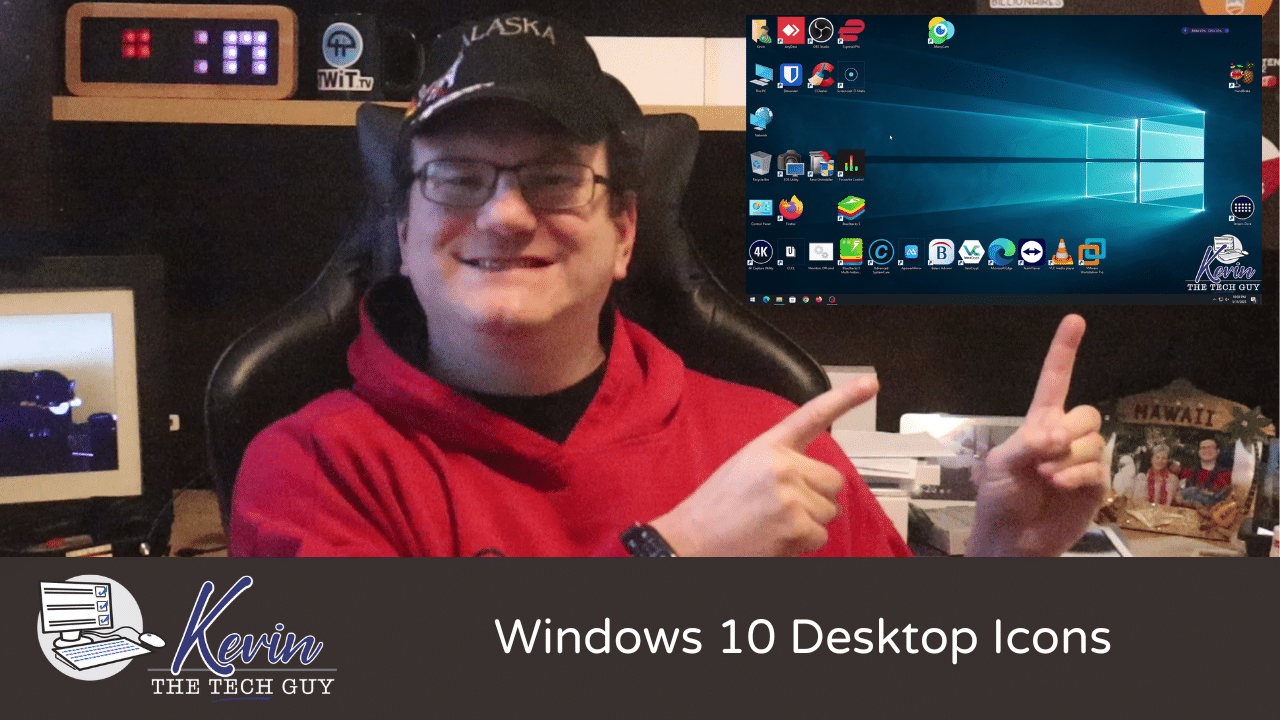Launch ExpressVPN desktop shortcut
Screen dimensions: 1280x720
(x=851, y=31)
